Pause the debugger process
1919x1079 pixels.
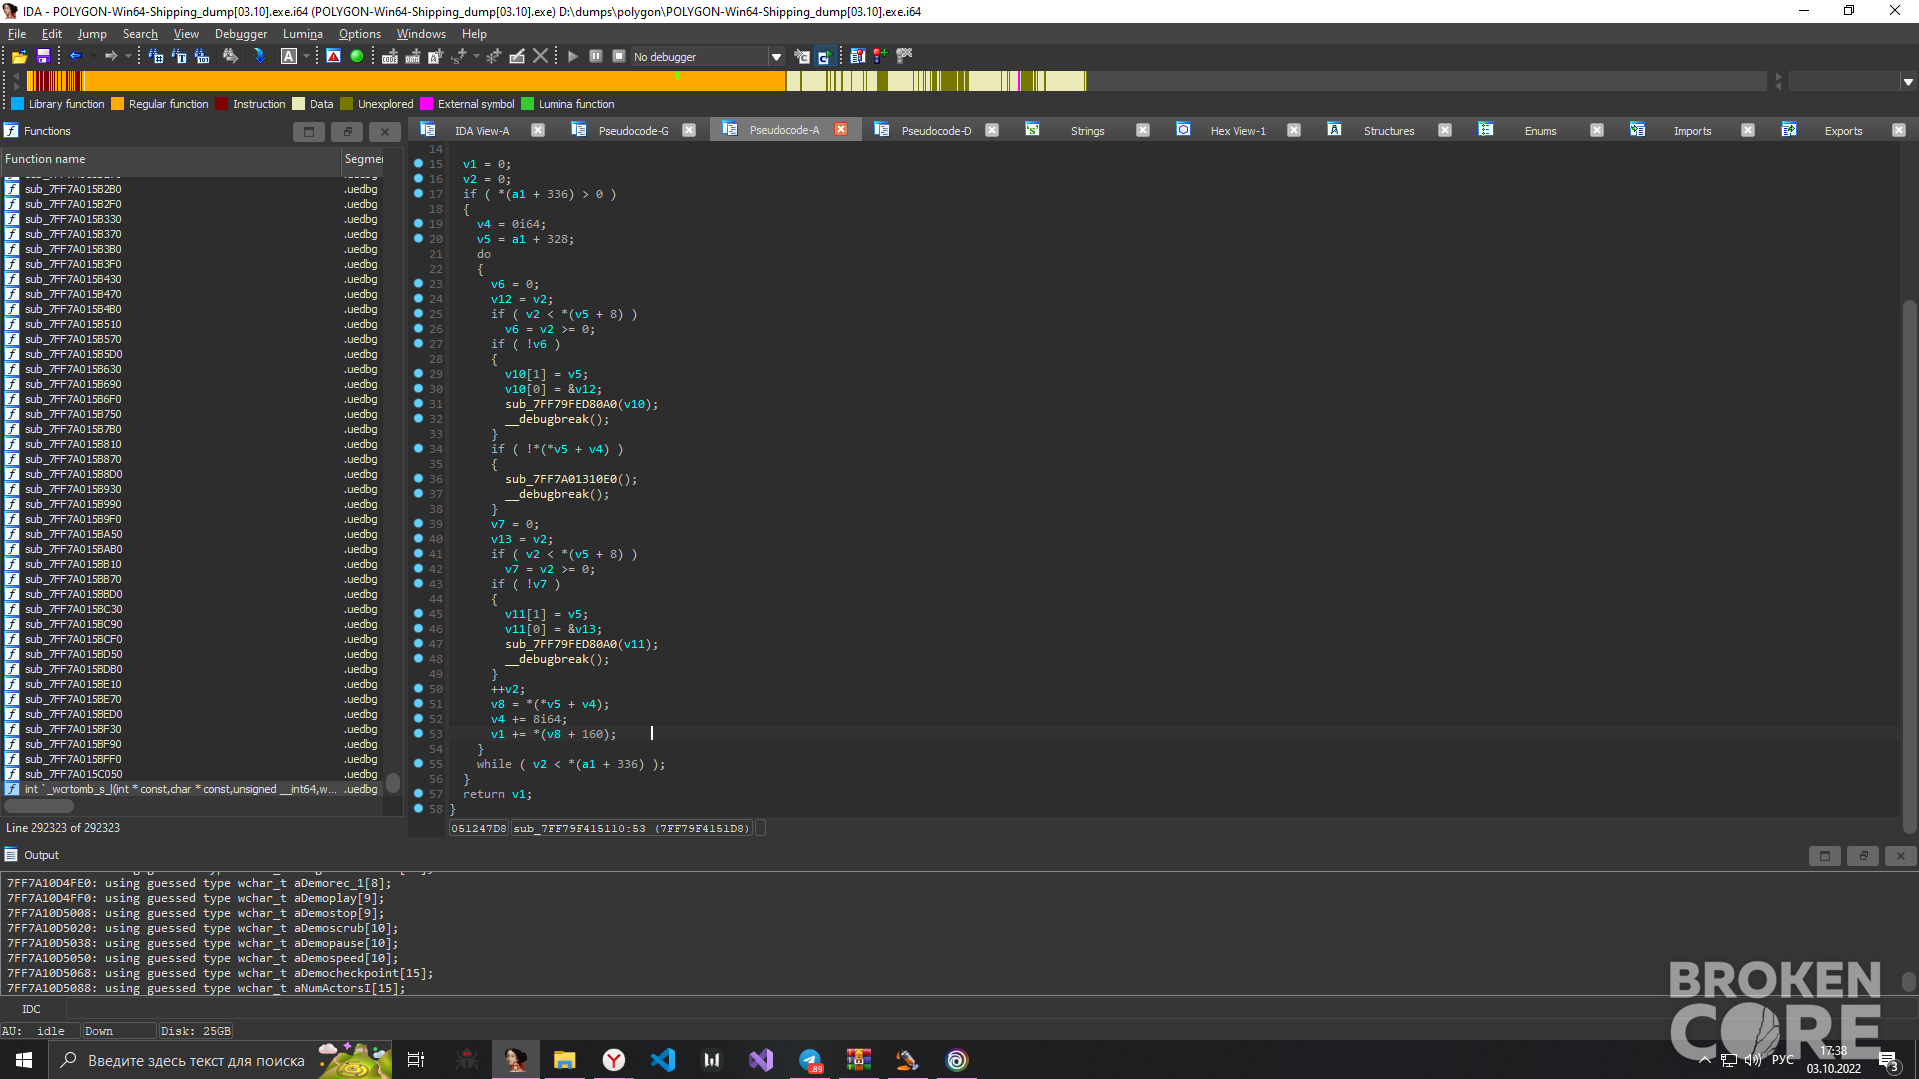click(596, 56)
